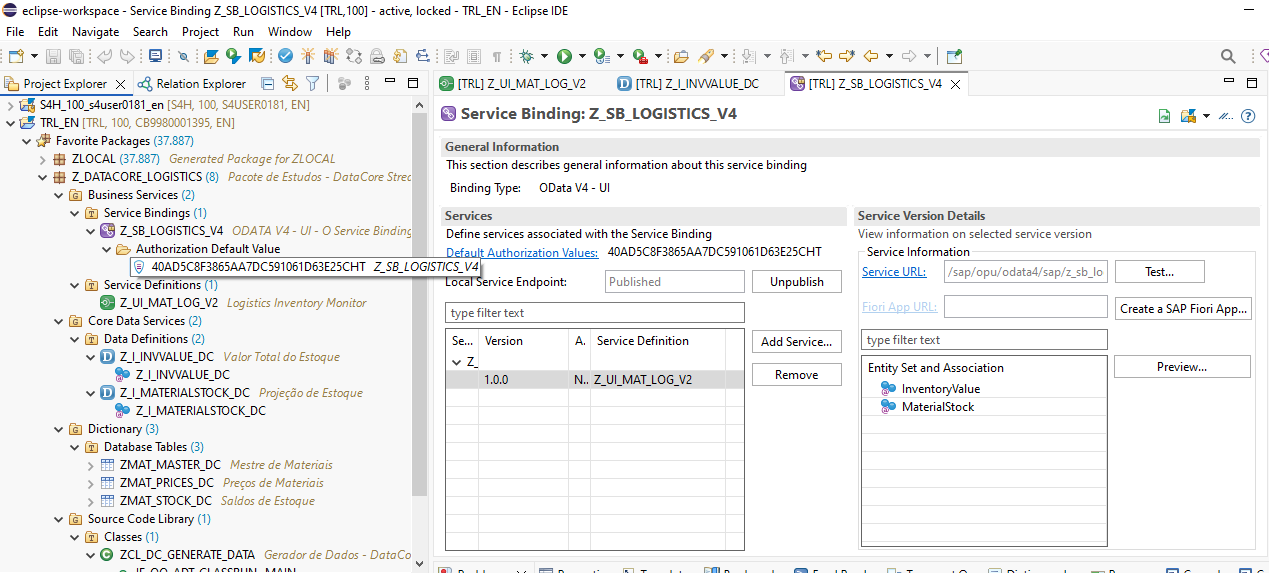1269x573 pixels.
Task: Toggle Link with Editor in Project Explorer
Action: click(x=290, y=84)
